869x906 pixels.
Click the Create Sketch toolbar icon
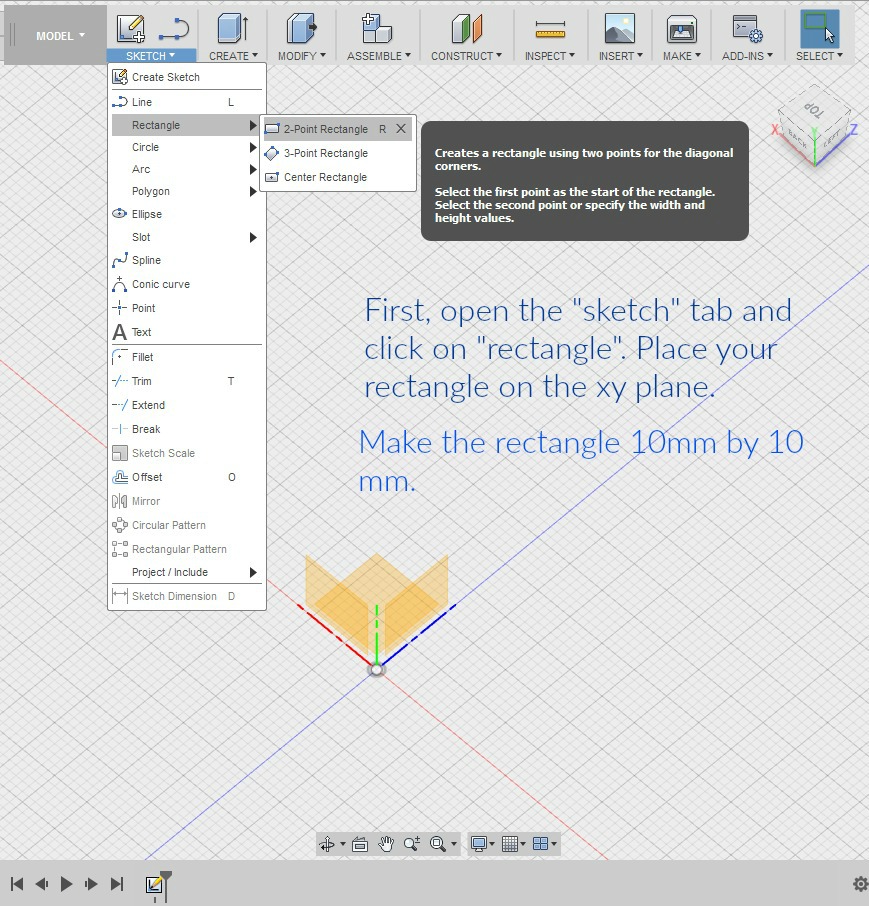130,28
